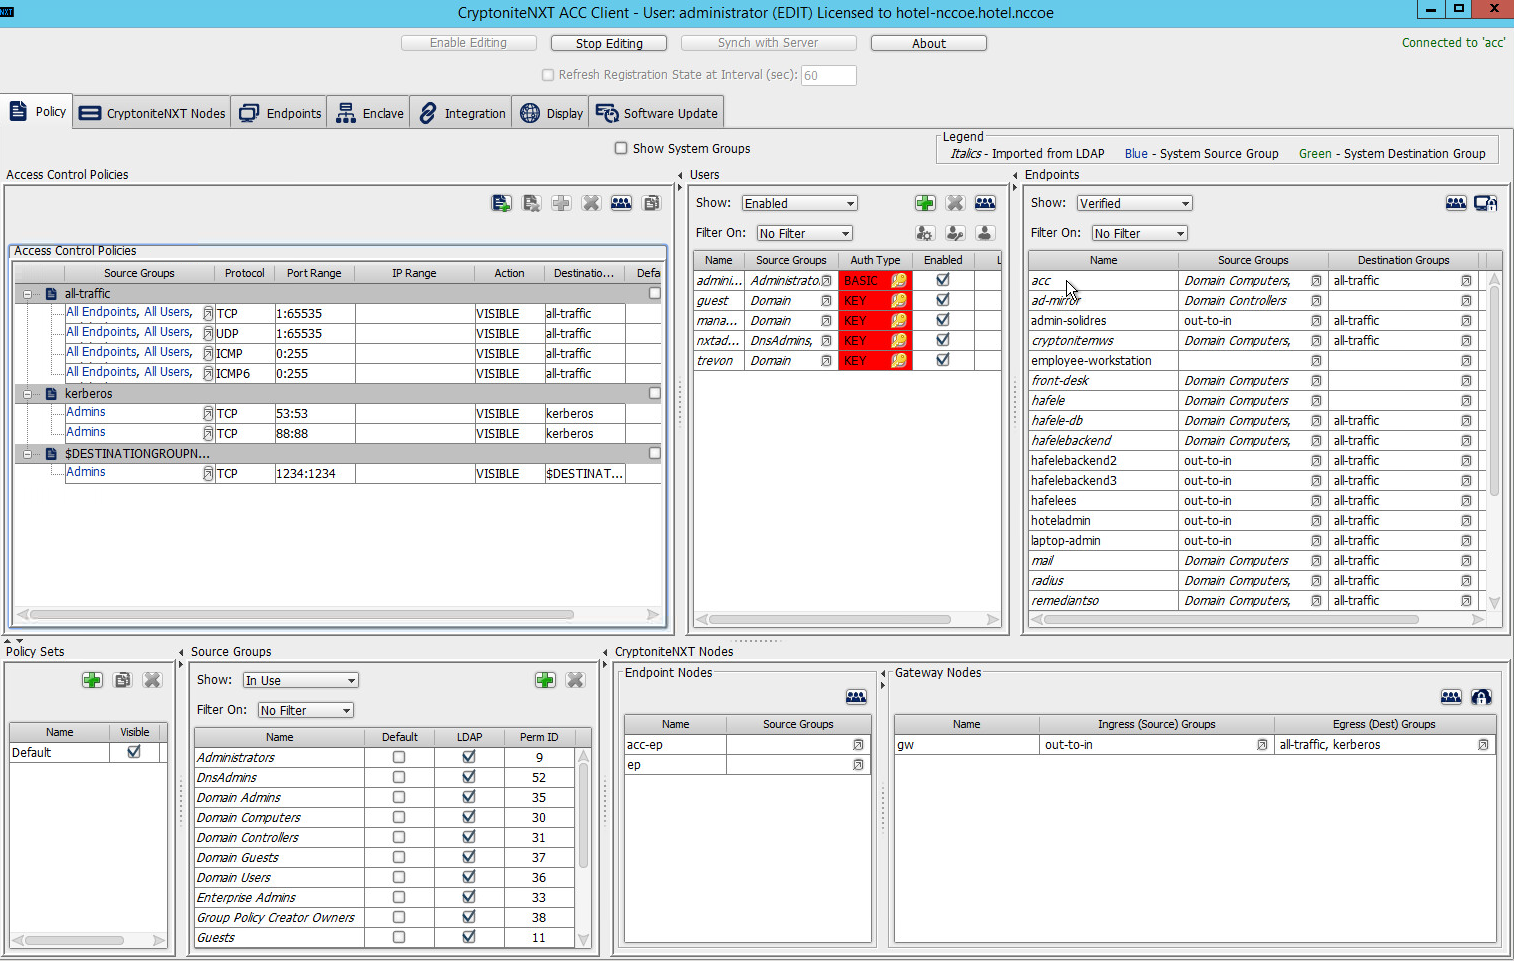The width and height of the screenshot is (1514, 961).
Task: Click the copy icon in Policy Sets panel
Action: (122, 680)
